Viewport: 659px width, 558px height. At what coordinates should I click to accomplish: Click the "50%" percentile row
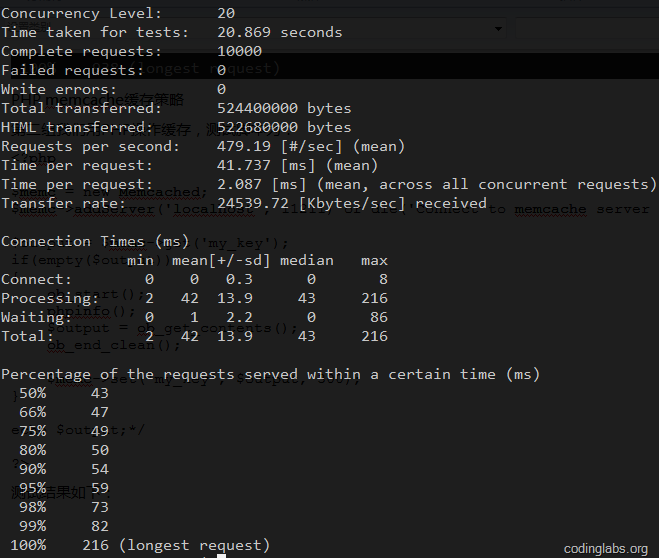click(x=63, y=393)
